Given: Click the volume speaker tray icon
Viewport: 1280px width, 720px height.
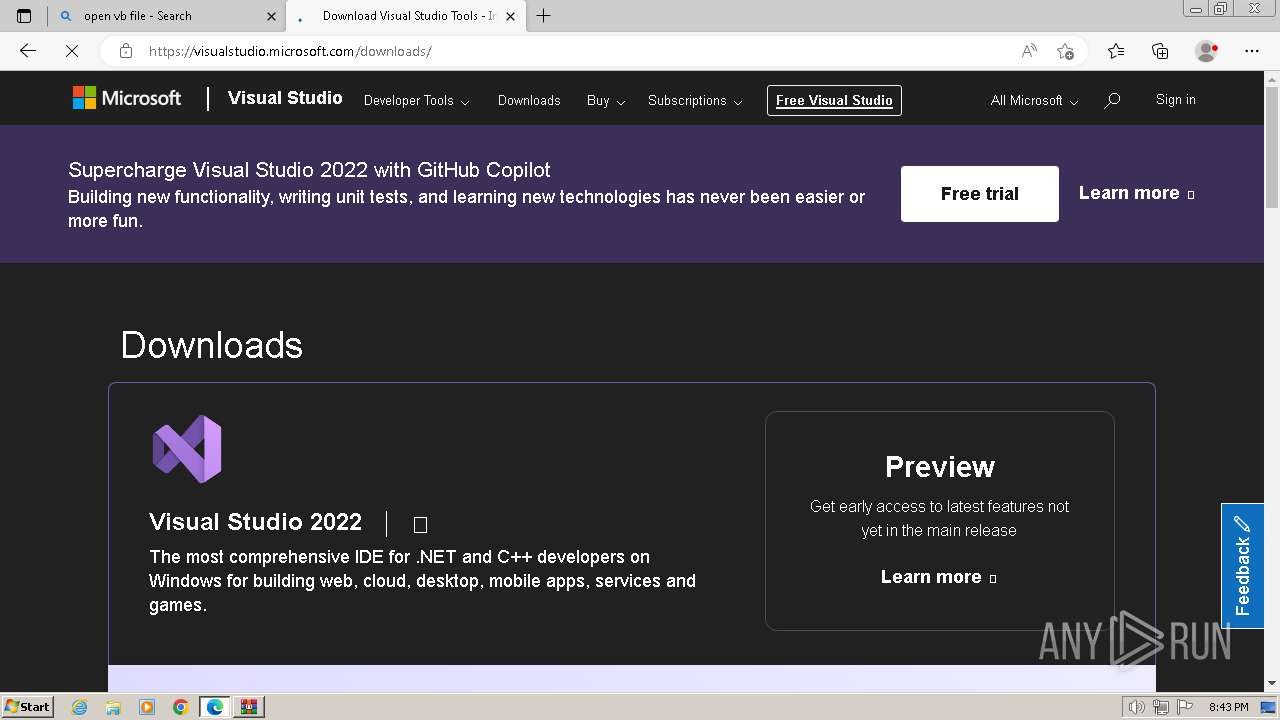Looking at the screenshot, I should [1137, 707].
